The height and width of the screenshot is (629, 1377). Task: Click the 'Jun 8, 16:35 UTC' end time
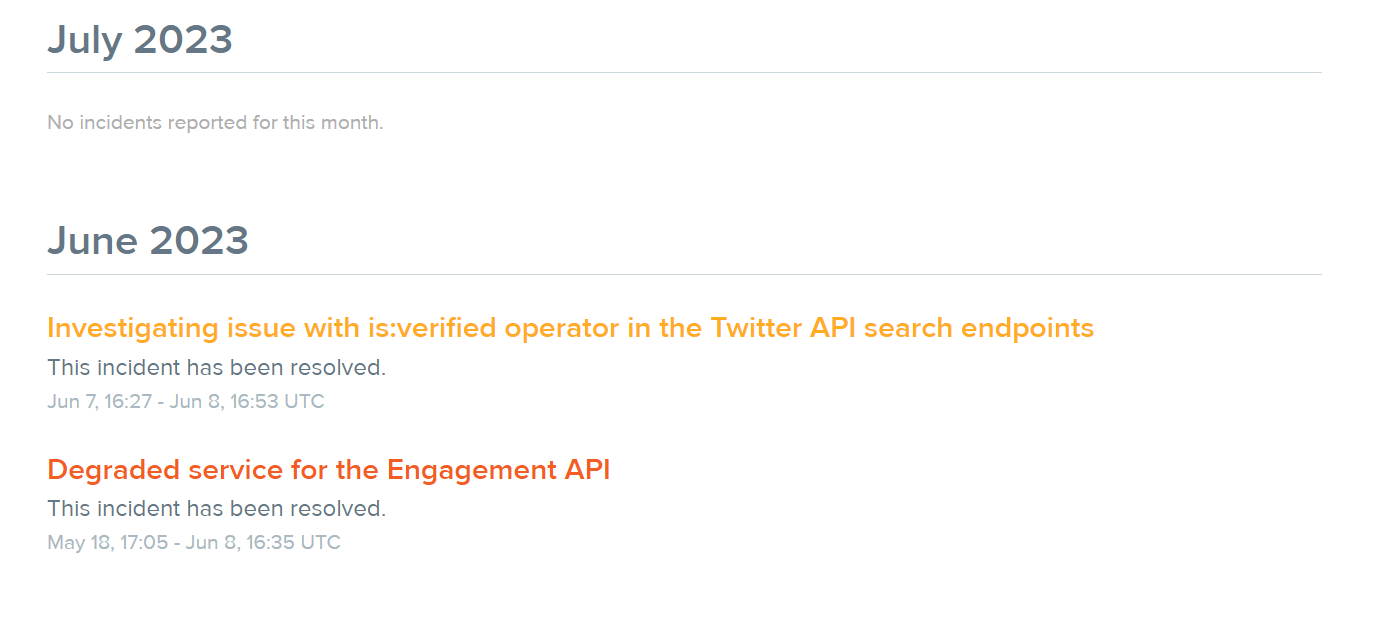point(263,543)
